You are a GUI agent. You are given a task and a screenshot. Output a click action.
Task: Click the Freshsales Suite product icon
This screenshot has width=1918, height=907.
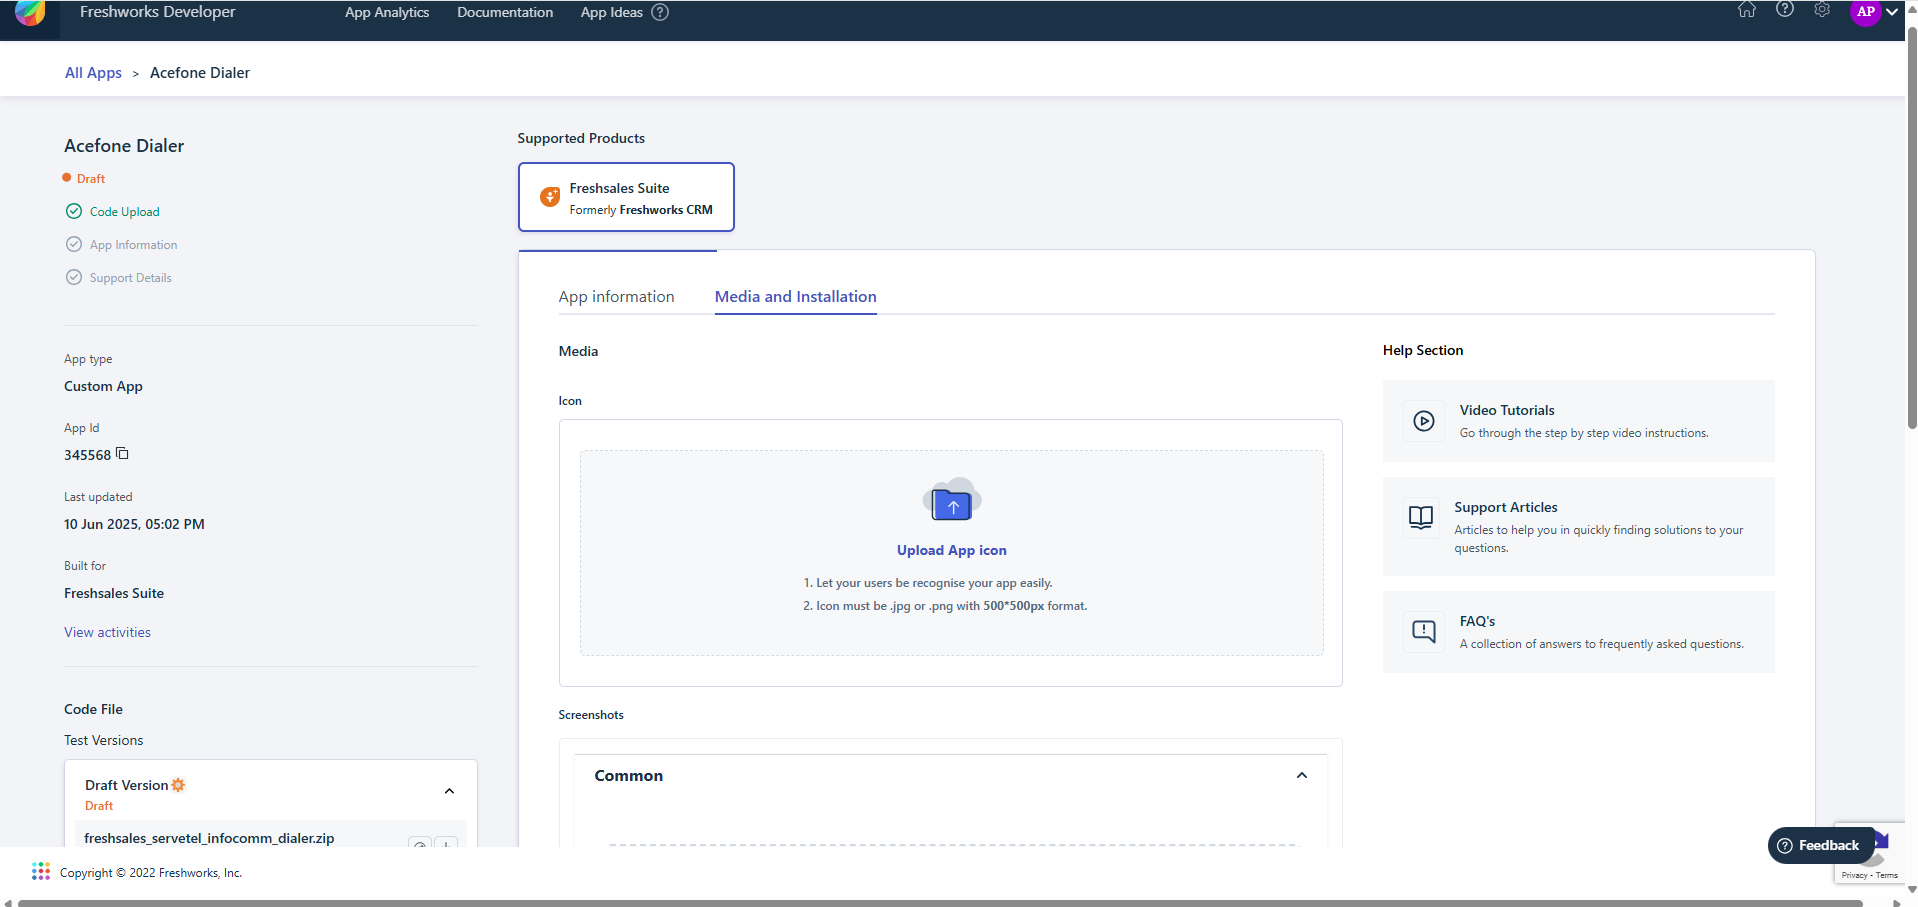tap(550, 197)
